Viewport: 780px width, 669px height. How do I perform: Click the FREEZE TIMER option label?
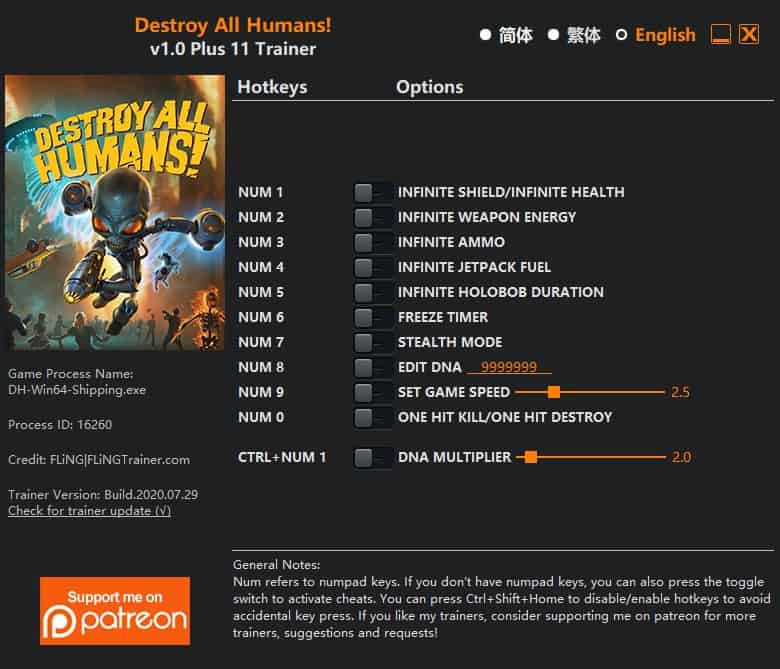[x=443, y=317]
